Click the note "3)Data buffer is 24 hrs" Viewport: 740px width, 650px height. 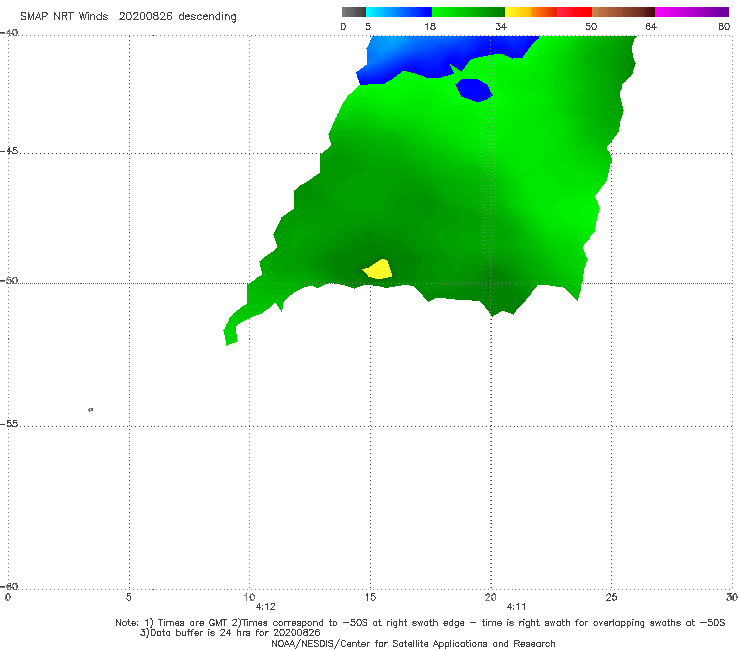pyautogui.click(x=230, y=633)
